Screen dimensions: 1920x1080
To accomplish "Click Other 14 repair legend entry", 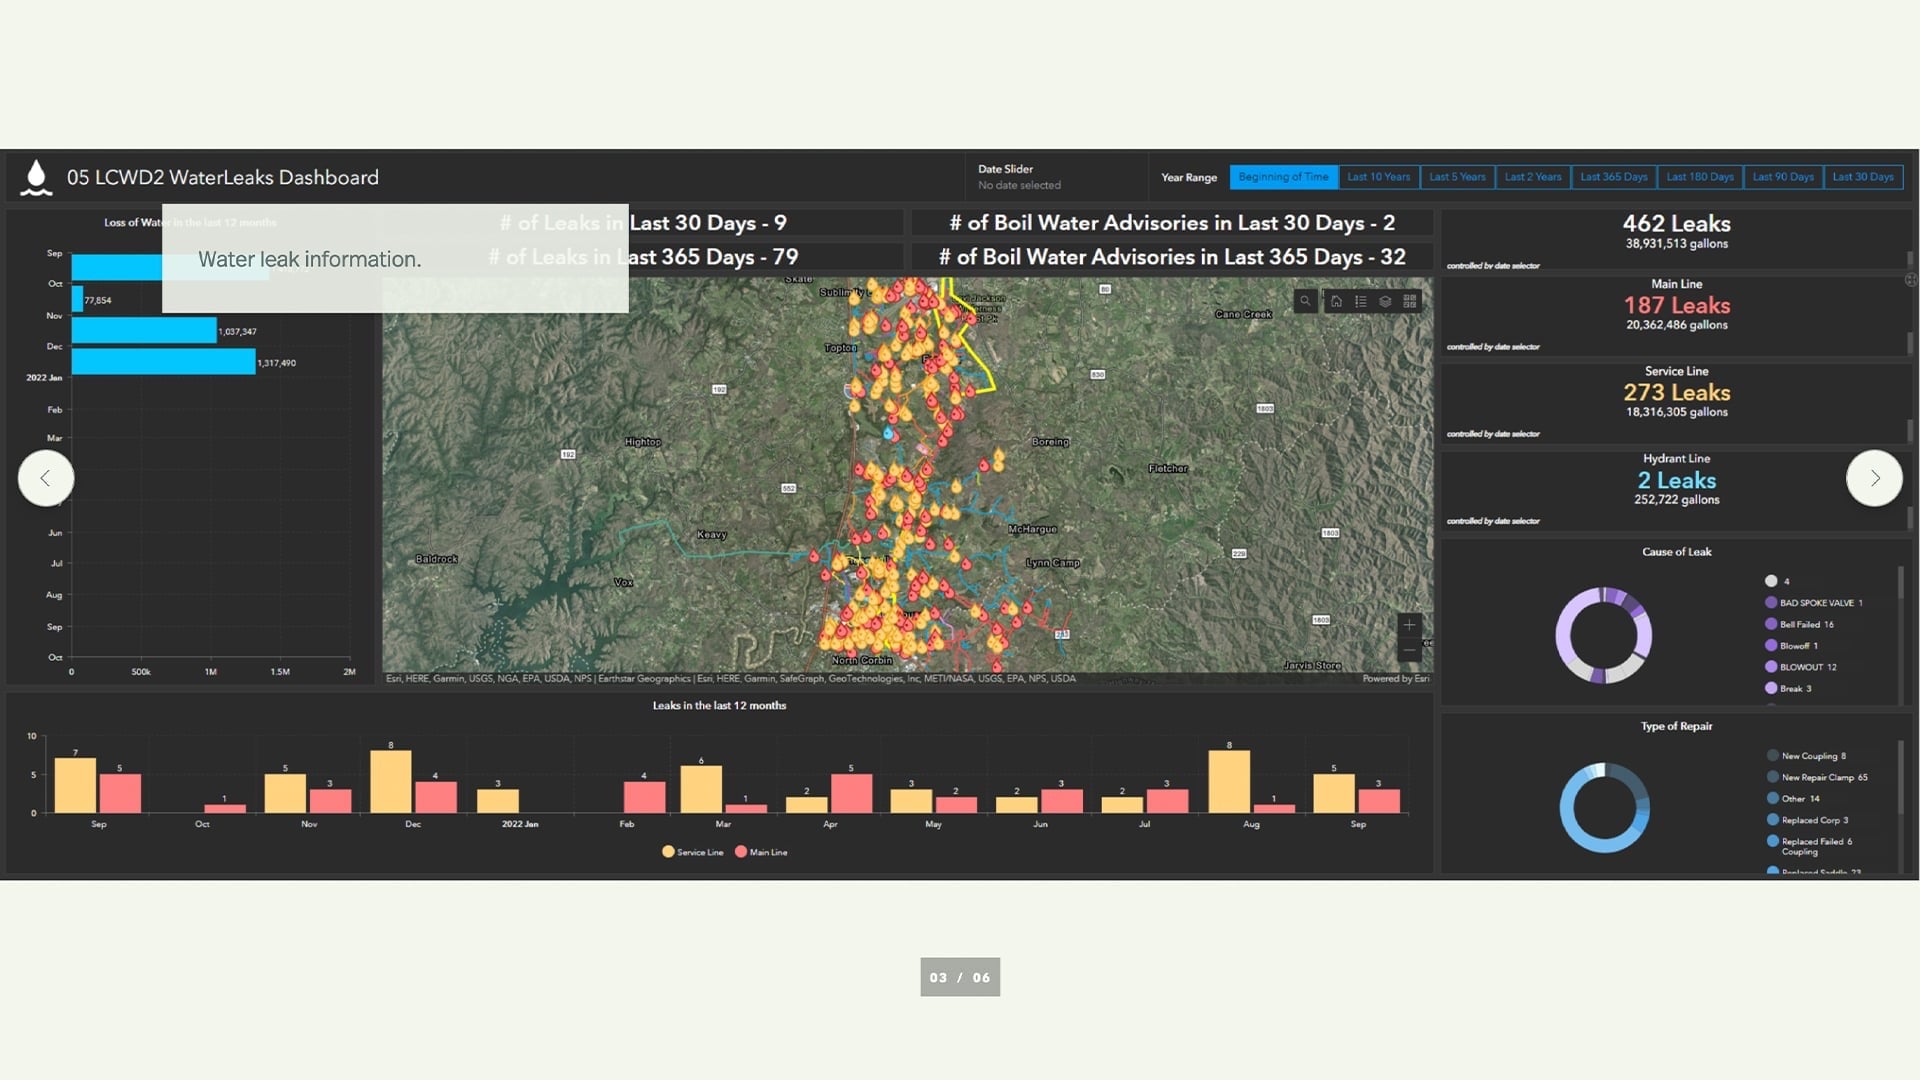I will tap(1793, 798).
